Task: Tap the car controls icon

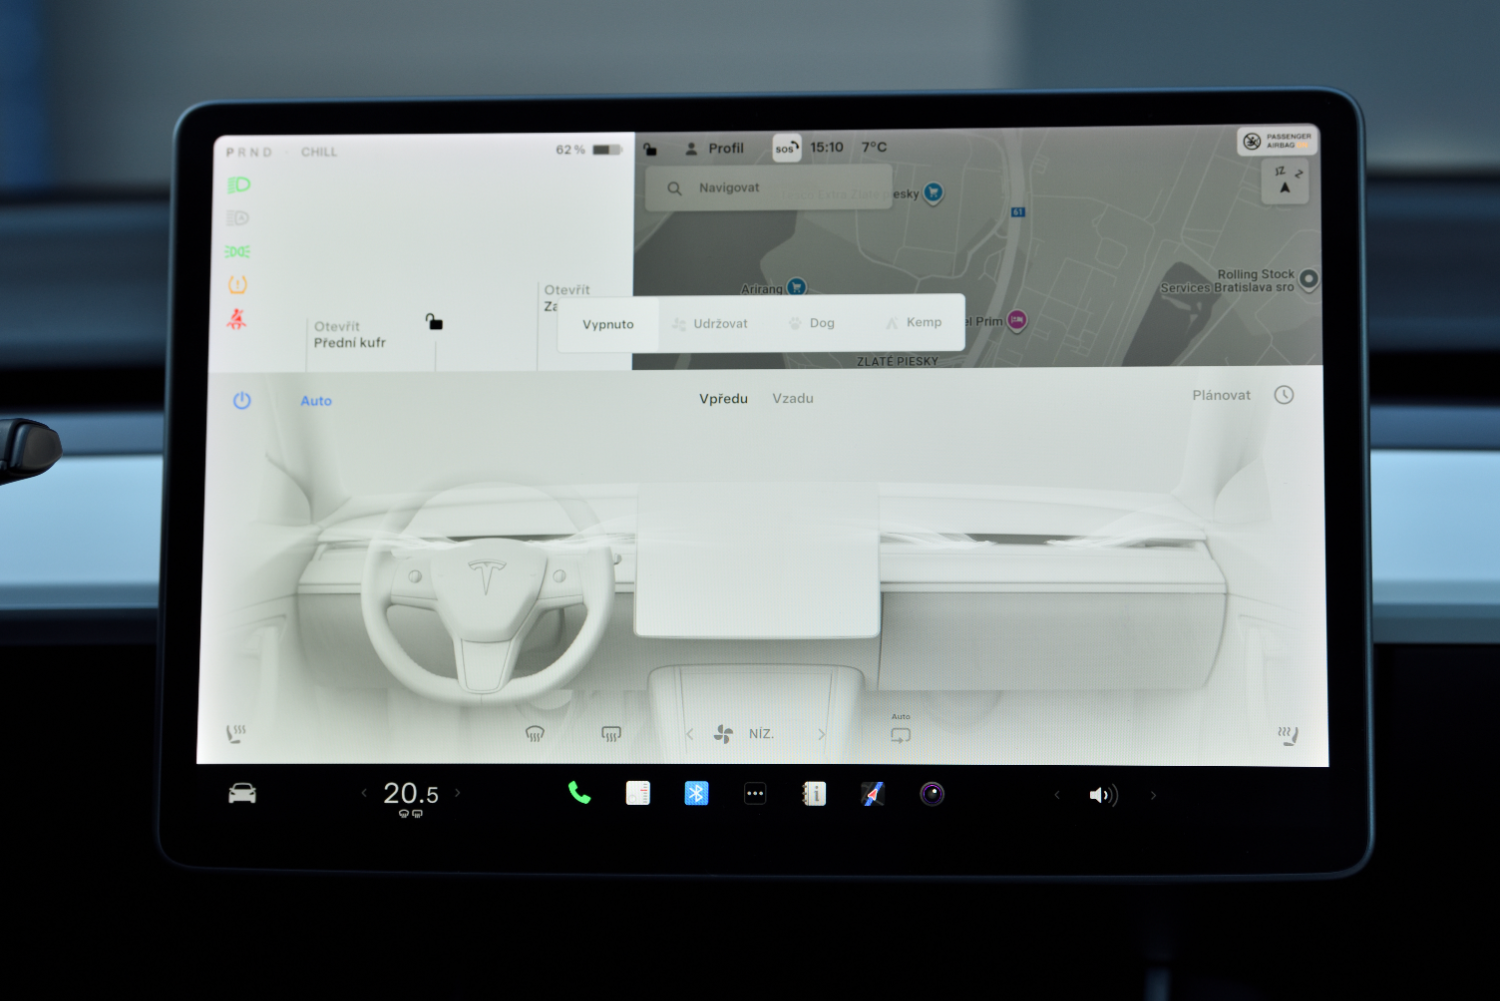Action: pos(242,794)
